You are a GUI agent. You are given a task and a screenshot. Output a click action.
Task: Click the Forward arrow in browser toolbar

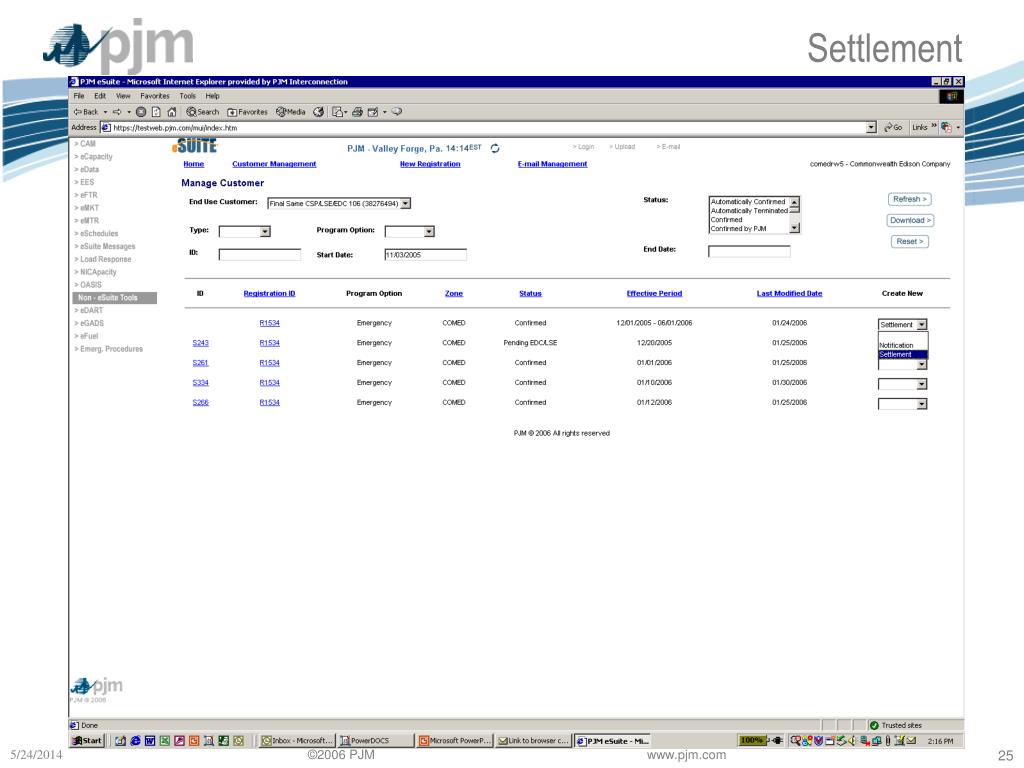[118, 112]
